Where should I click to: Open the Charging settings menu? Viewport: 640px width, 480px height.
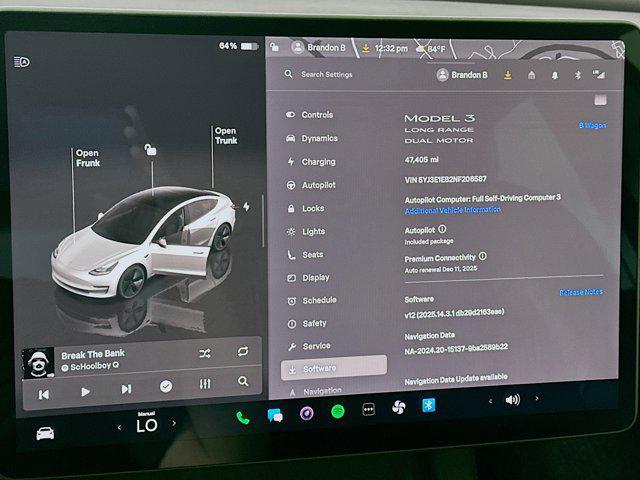click(x=311, y=162)
